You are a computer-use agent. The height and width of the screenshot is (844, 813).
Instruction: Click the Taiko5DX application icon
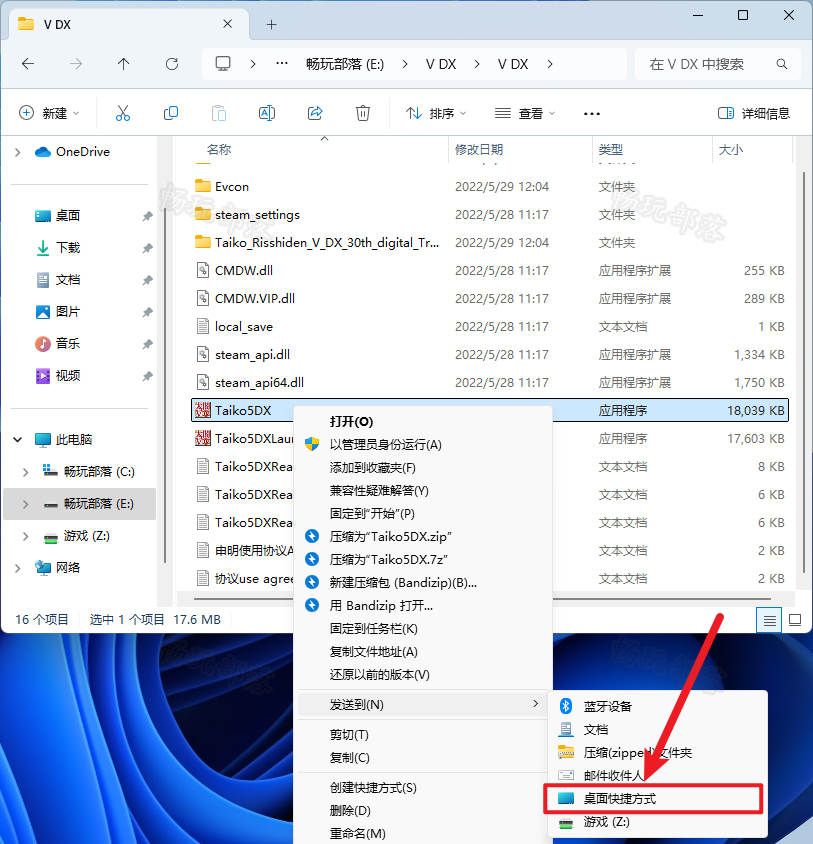203,410
